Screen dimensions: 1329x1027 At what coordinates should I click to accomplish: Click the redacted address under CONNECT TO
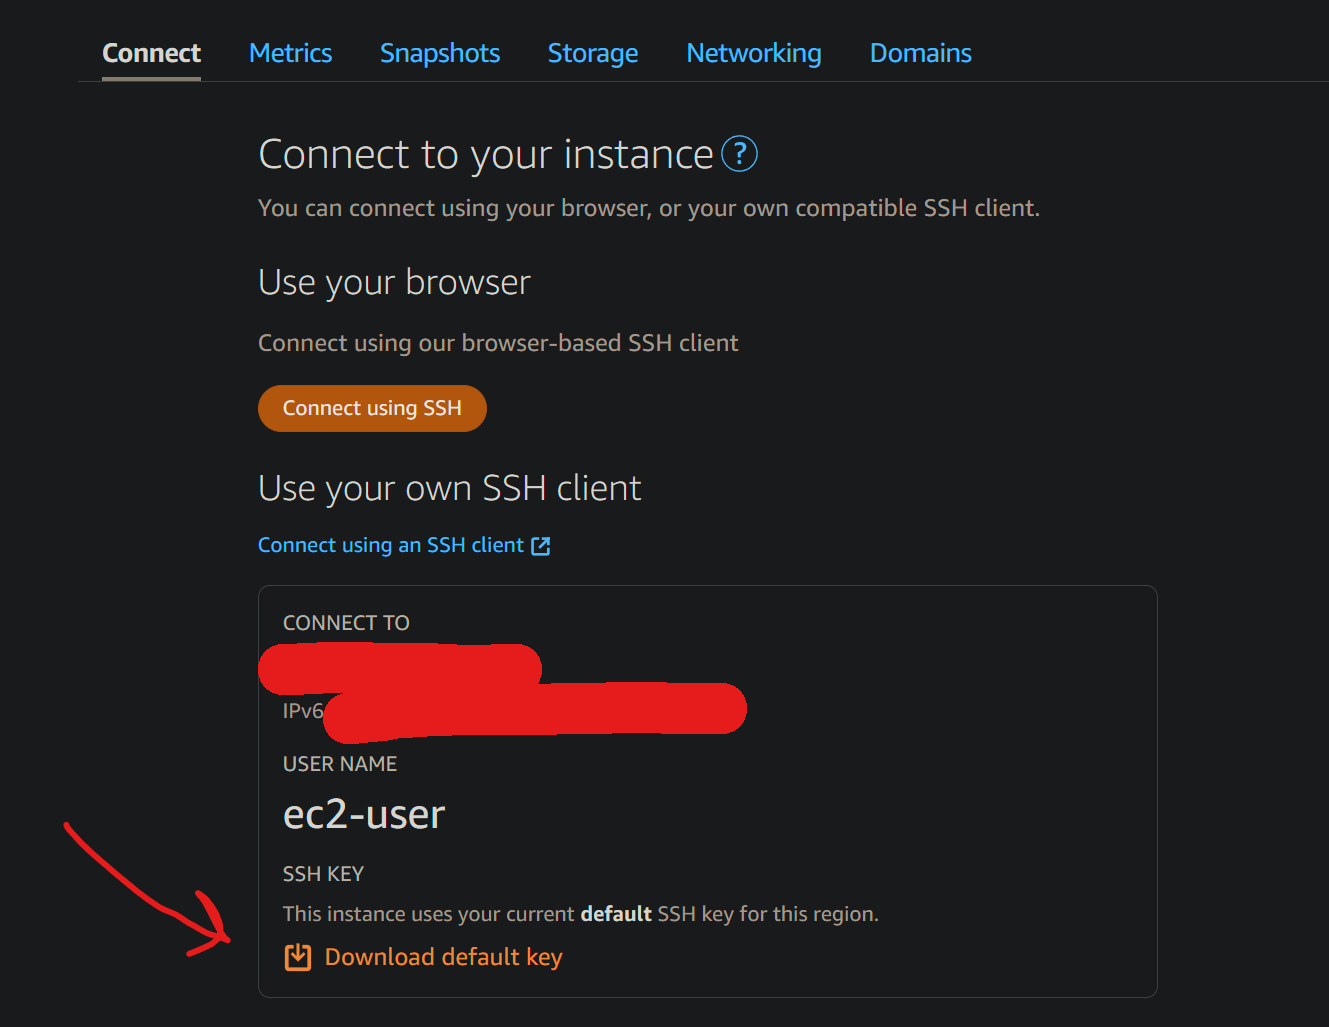400,666
